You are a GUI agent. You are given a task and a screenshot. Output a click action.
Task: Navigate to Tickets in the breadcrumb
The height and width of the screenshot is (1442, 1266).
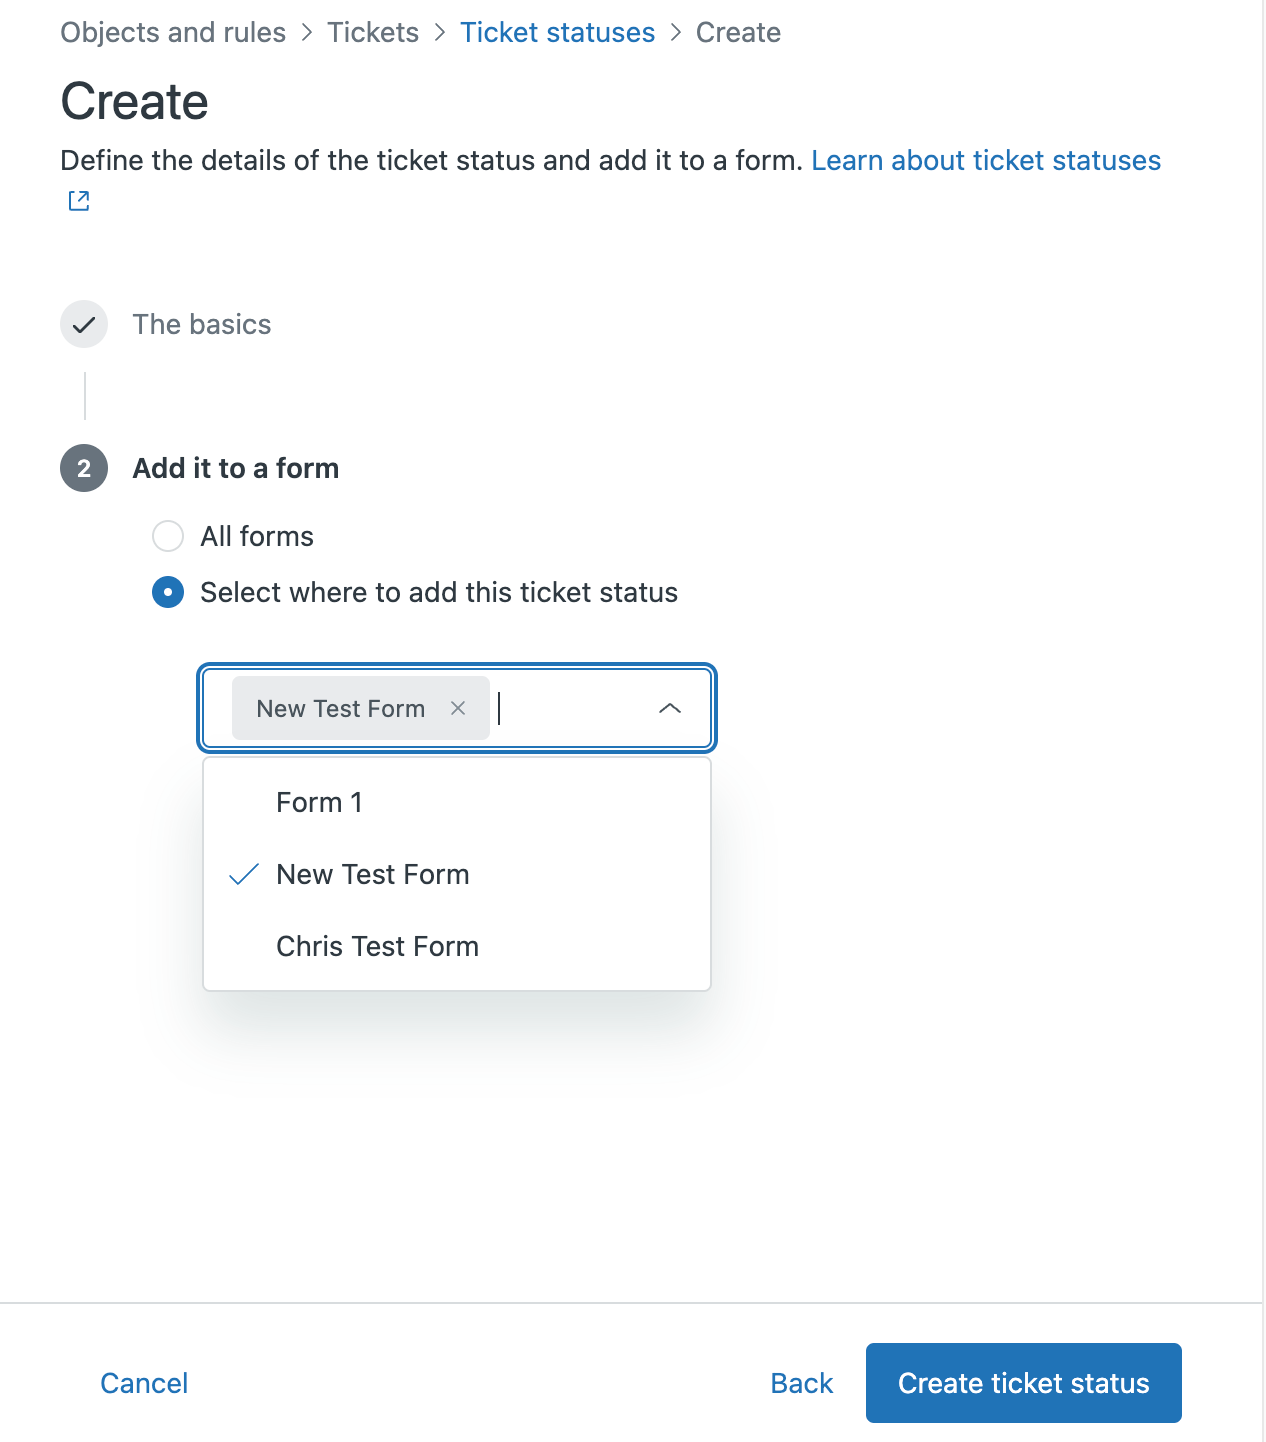372,32
